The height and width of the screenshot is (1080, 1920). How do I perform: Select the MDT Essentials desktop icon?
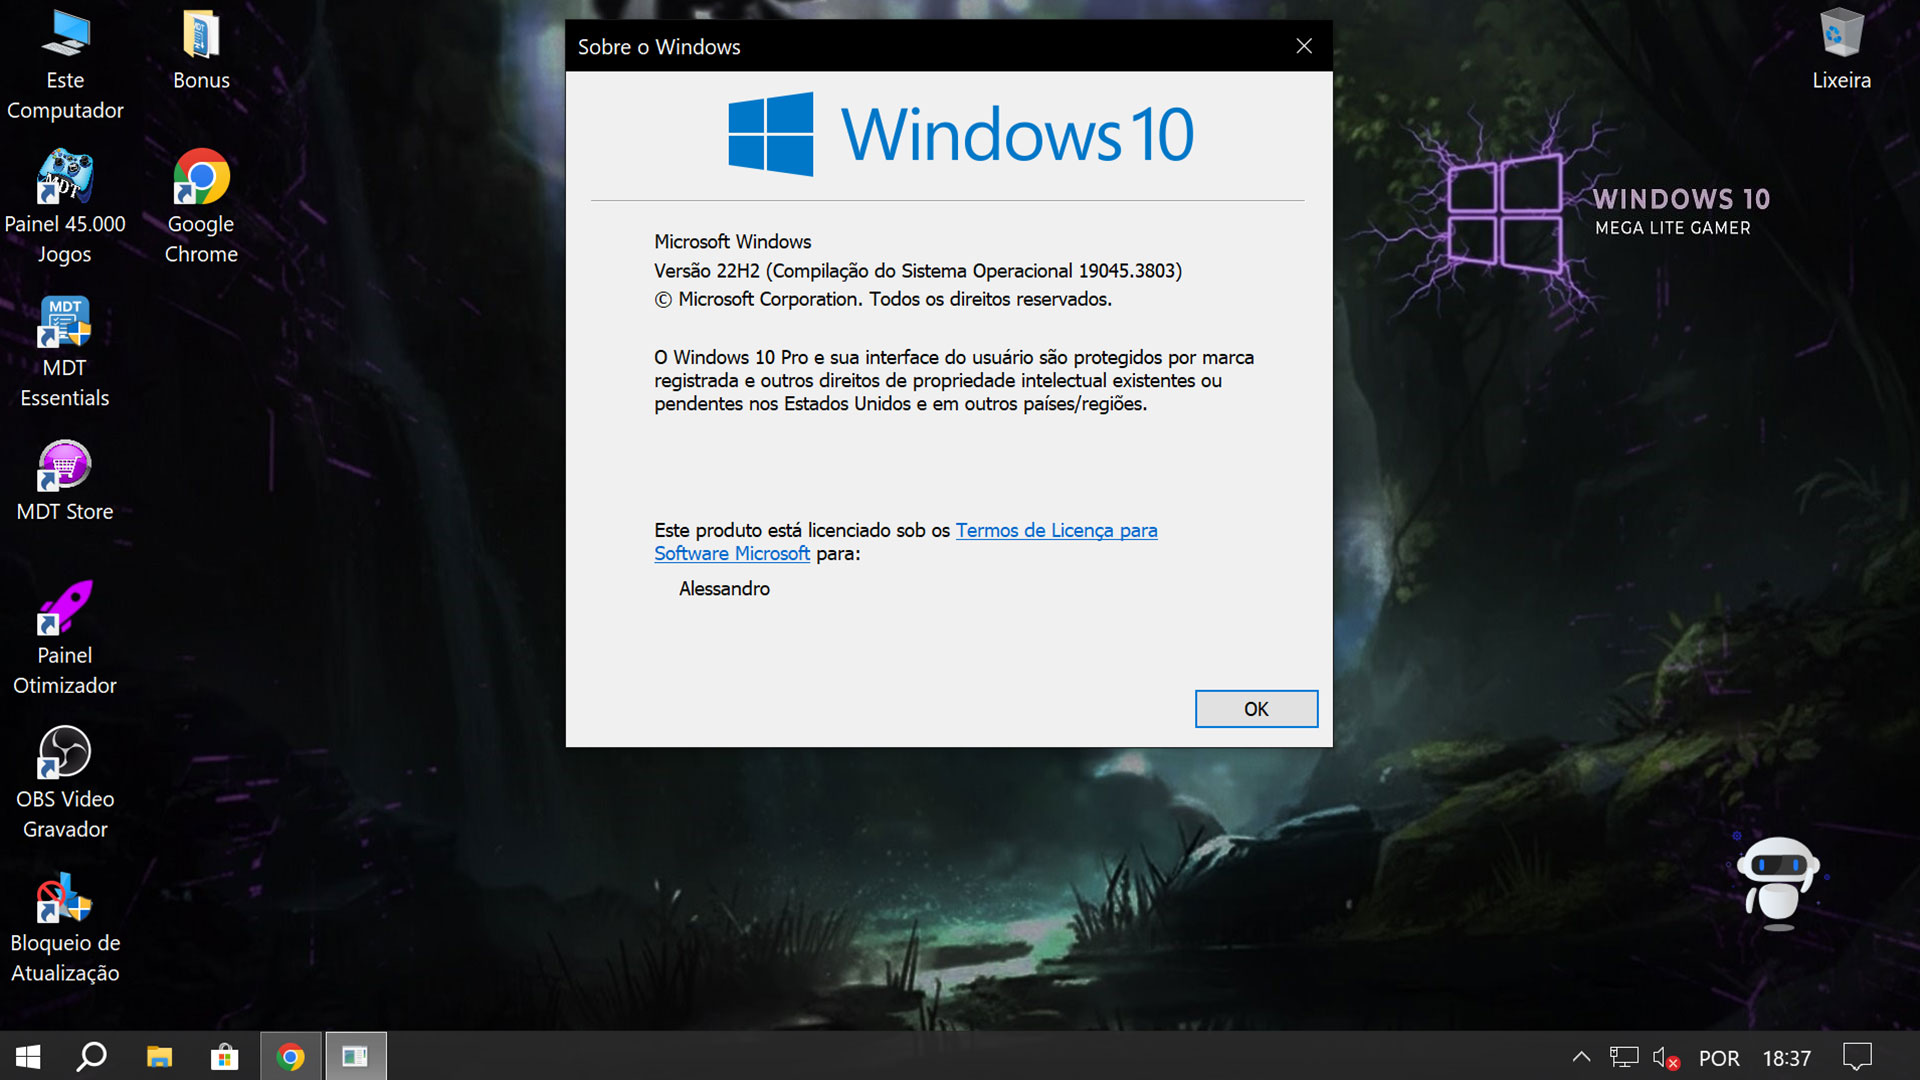(65, 324)
